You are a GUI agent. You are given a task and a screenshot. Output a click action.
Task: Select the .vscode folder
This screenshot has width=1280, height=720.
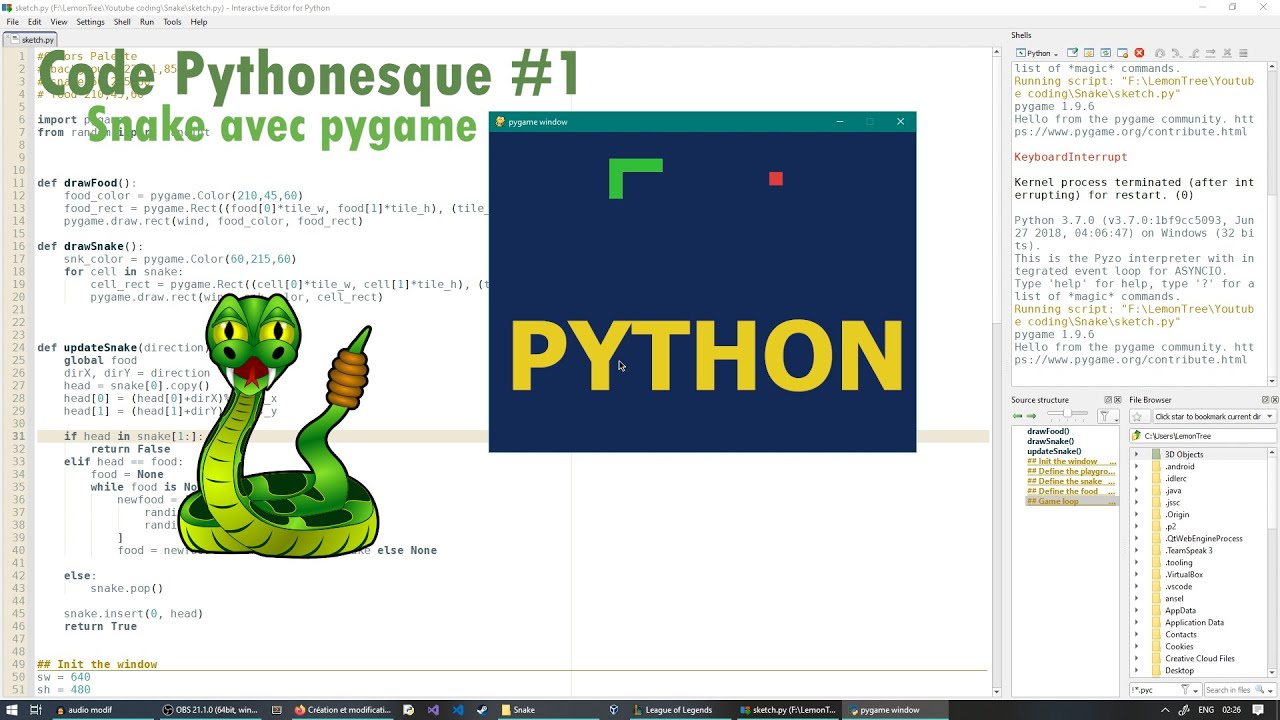[x=1178, y=586]
